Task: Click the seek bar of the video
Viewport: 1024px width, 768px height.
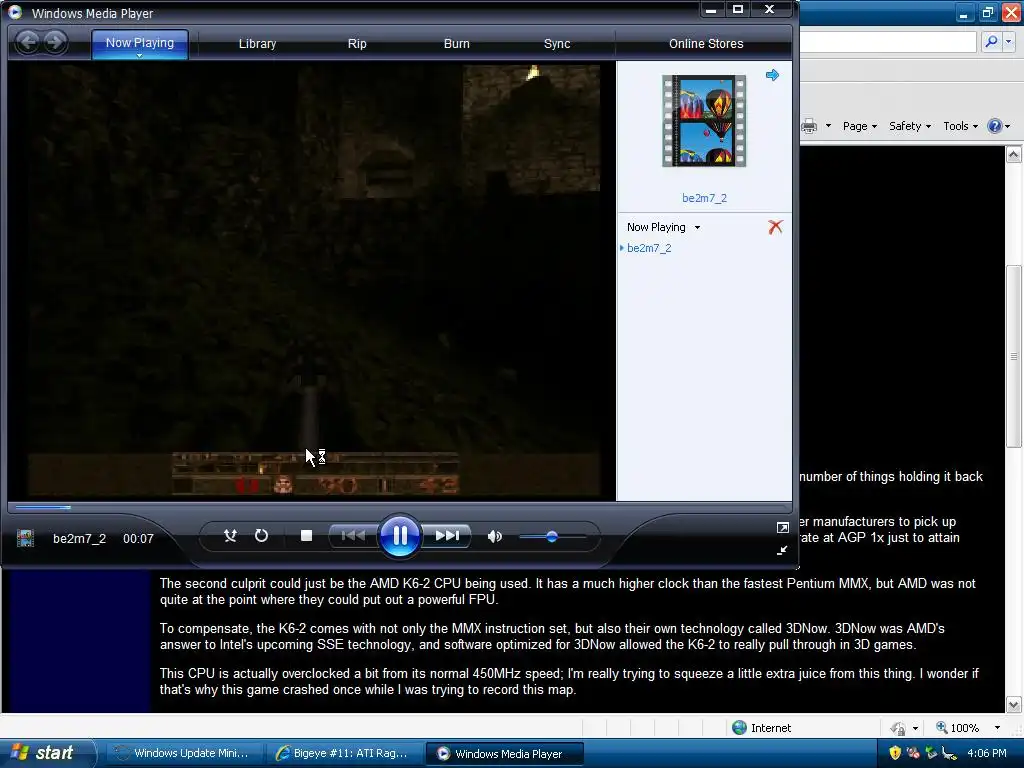Action: pos(400,507)
